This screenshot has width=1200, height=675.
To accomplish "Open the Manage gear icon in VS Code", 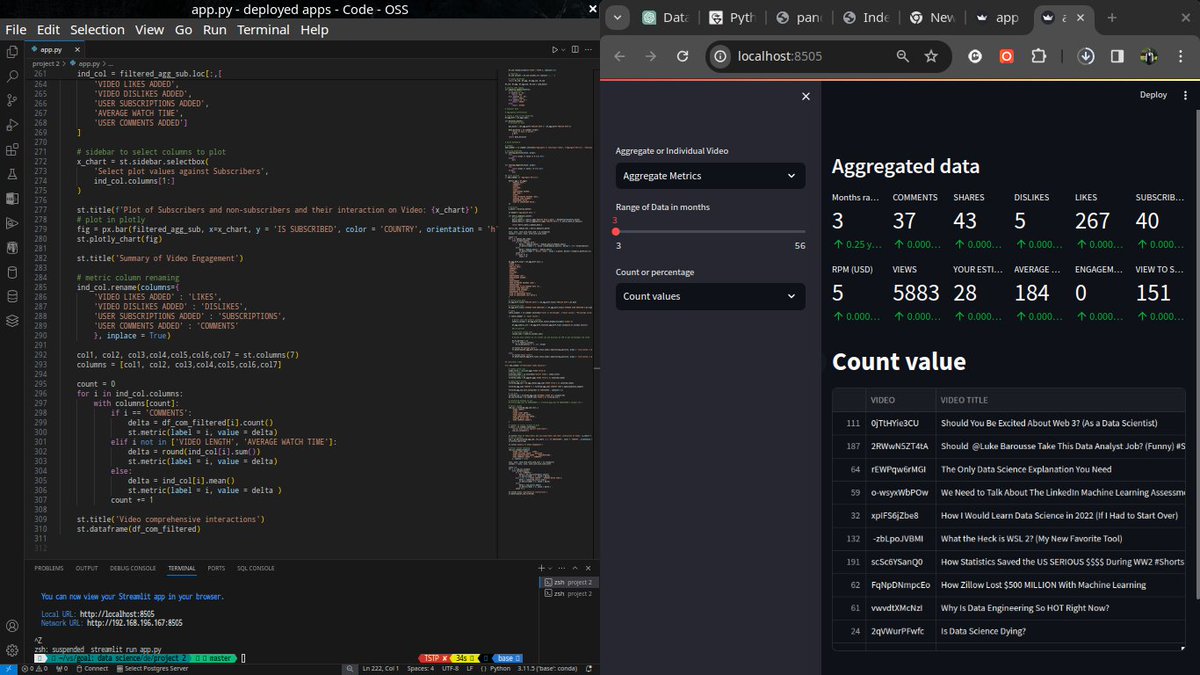I will (x=12, y=651).
